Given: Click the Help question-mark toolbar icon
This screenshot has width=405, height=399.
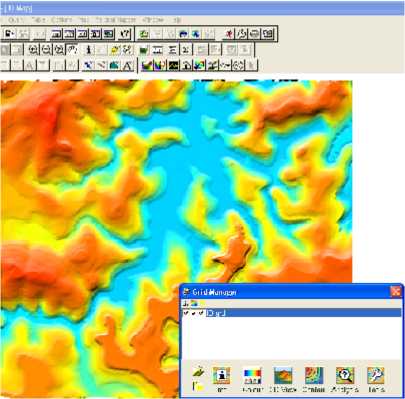Looking at the screenshot, I should tap(125, 34).
